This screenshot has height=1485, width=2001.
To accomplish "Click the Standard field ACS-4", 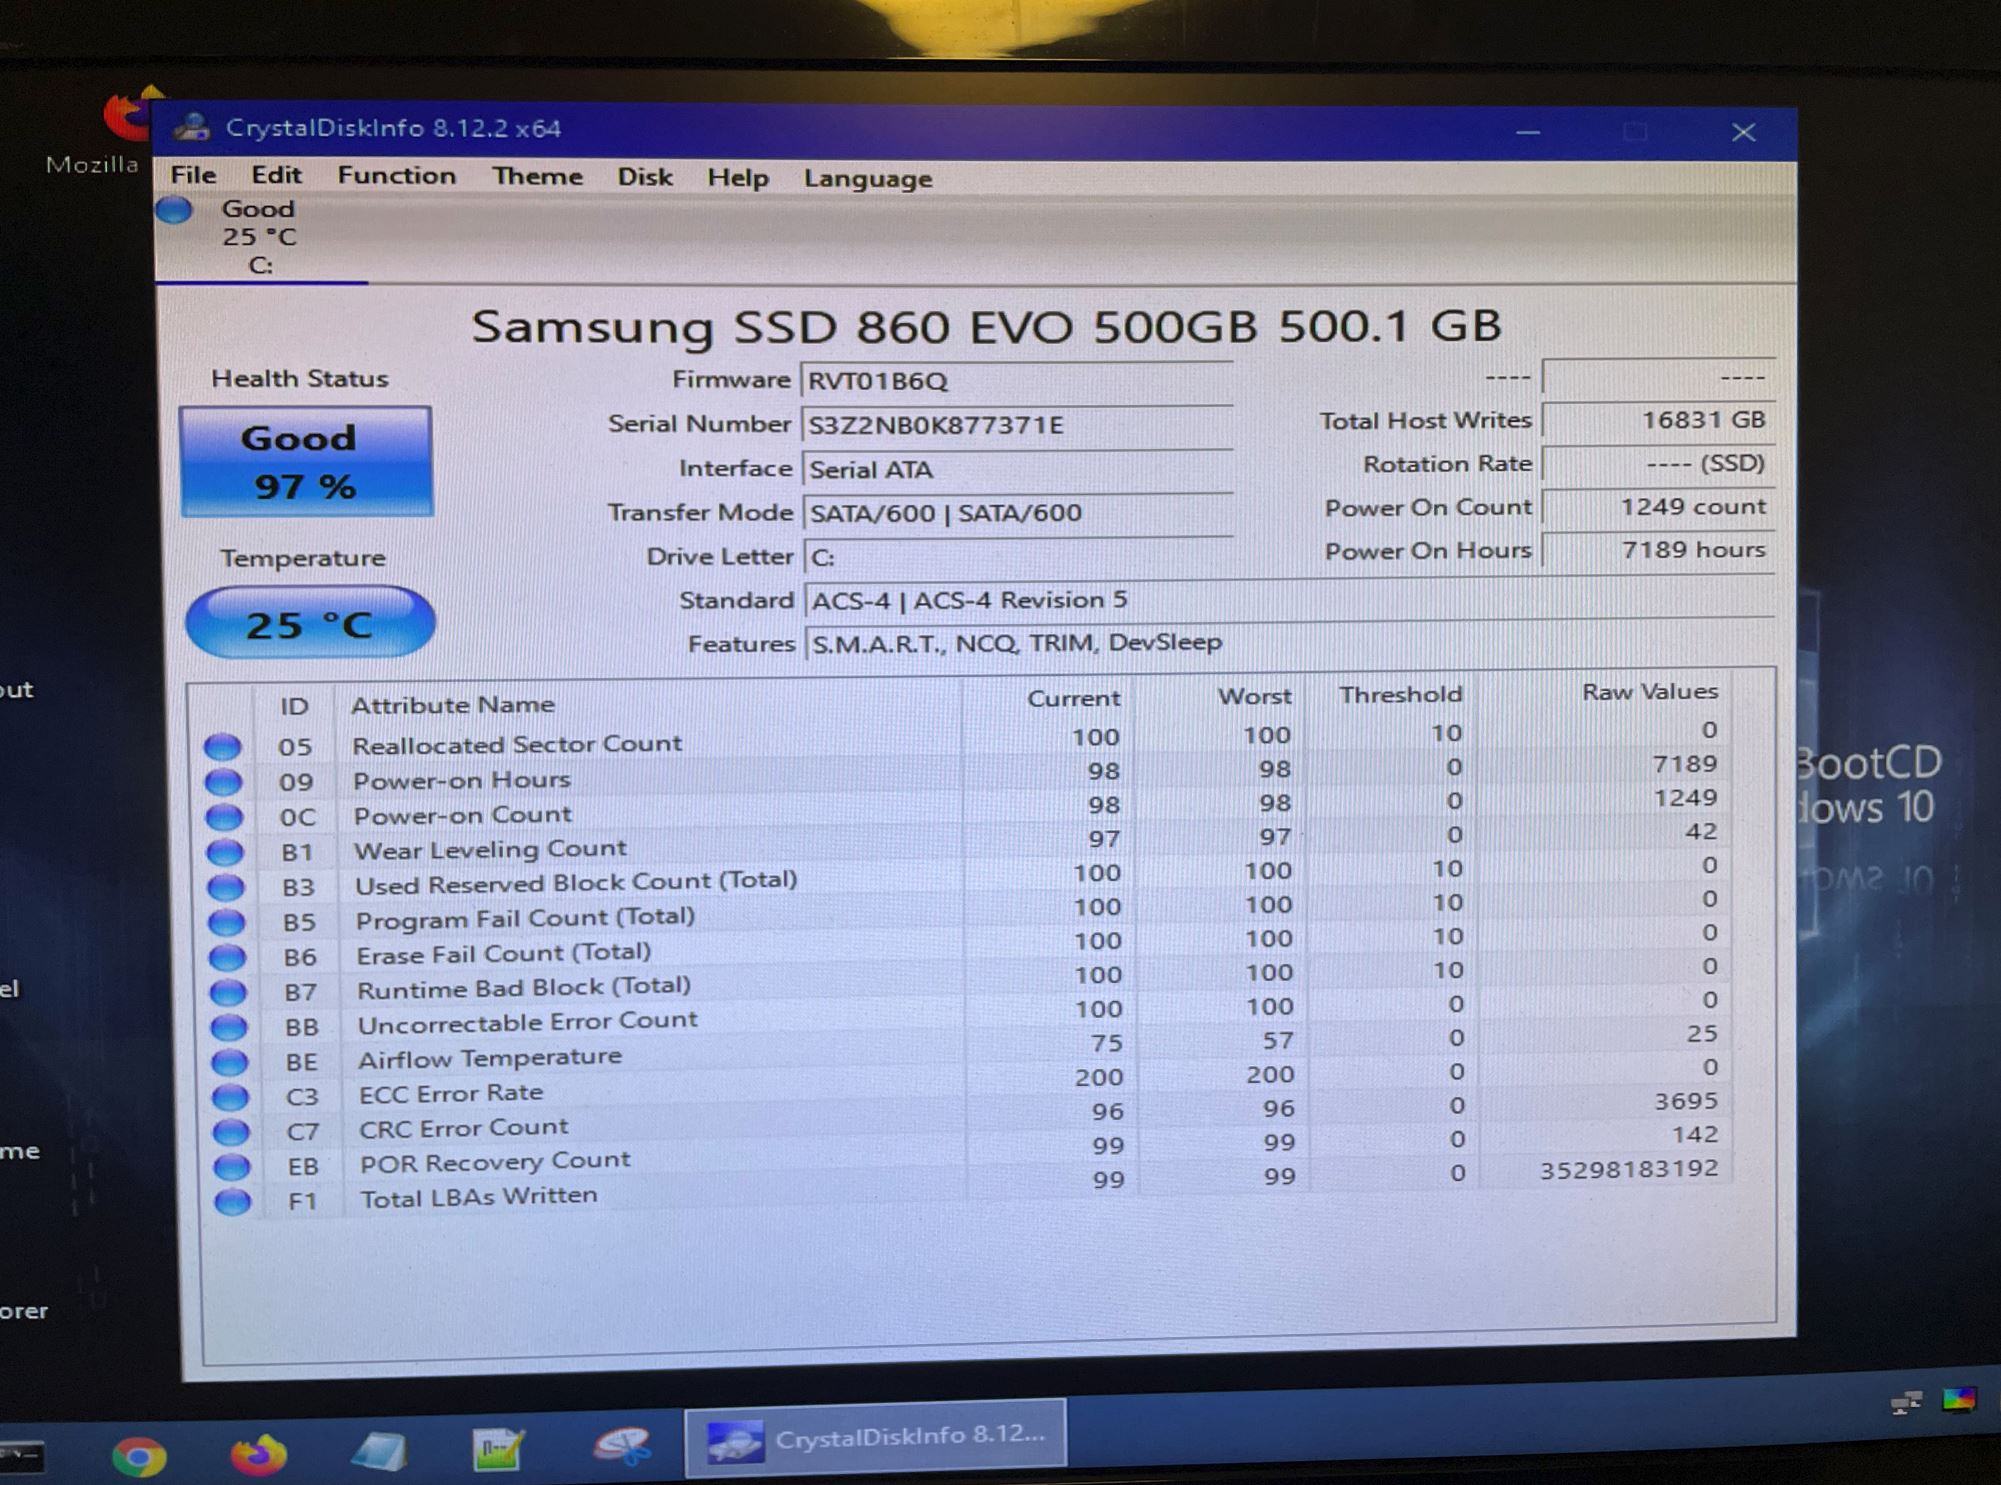I will [1289, 600].
